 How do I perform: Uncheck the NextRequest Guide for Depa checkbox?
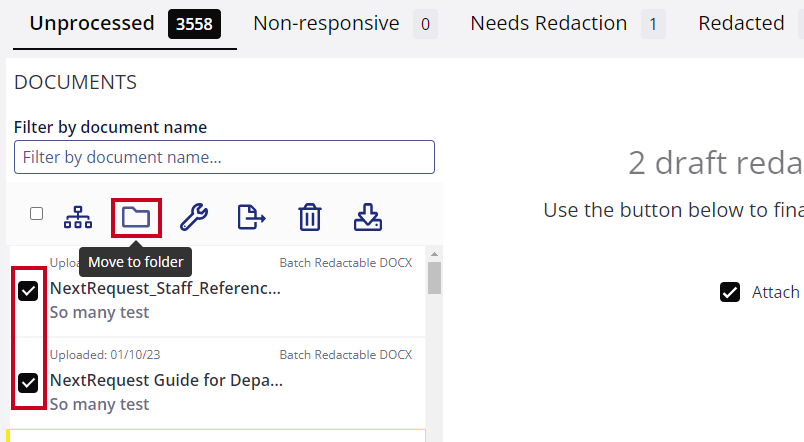28,383
